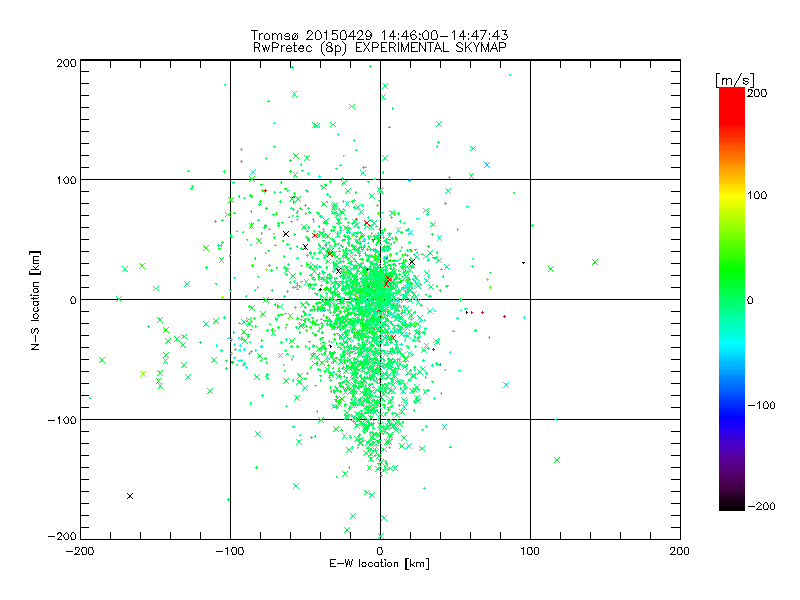
Task: Click the blue X marker northeast of center
Action: click(x=487, y=165)
